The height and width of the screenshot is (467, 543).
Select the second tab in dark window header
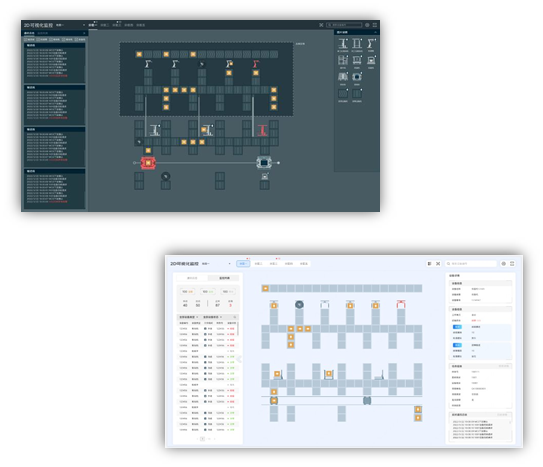point(105,25)
